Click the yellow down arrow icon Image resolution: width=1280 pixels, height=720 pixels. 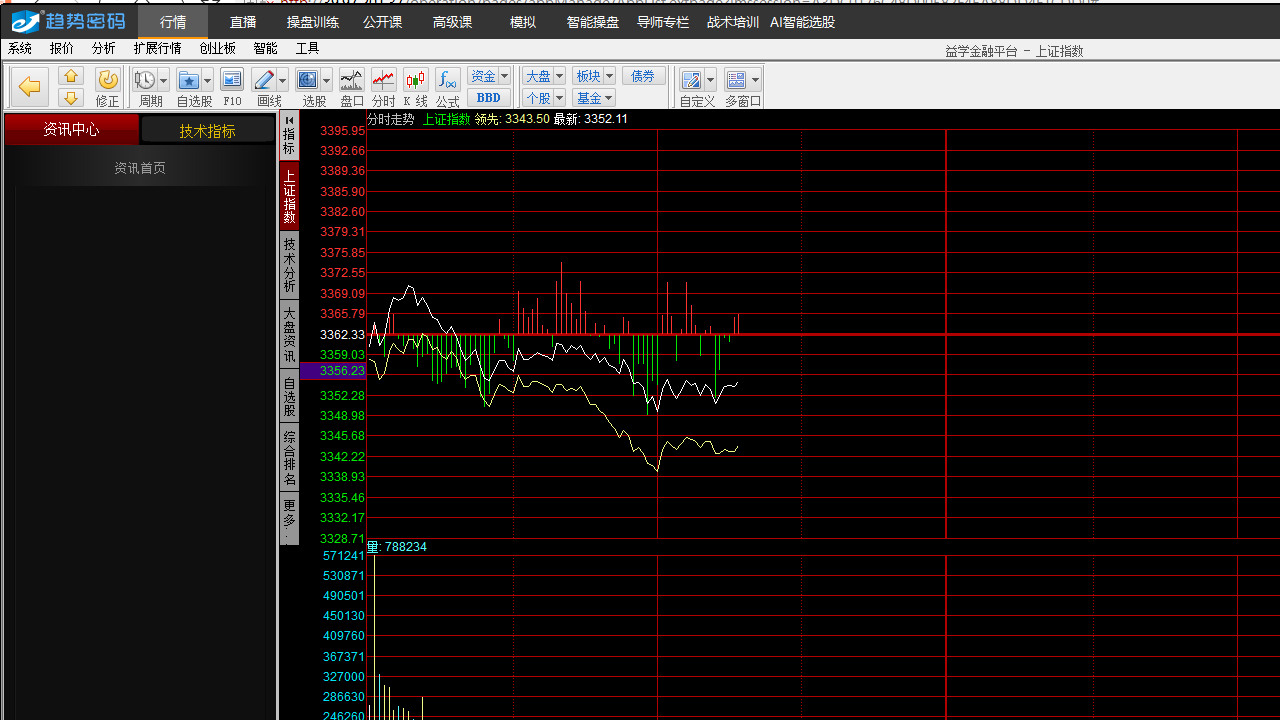tap(71, 98)
